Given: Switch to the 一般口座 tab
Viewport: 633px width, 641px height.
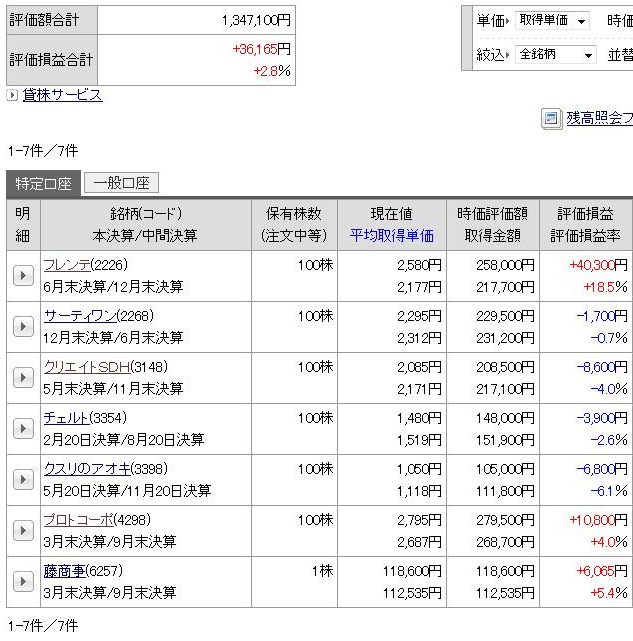Looking at the screenshot, I should coord(121,183).
